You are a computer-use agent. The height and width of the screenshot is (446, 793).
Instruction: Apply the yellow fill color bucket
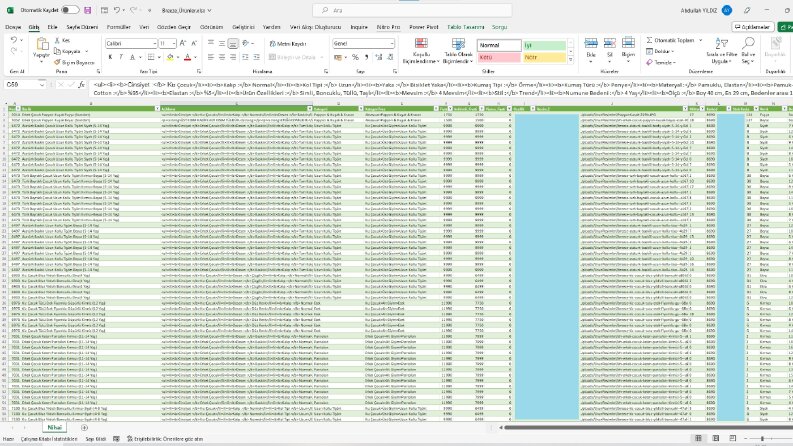tap(170, 57)
